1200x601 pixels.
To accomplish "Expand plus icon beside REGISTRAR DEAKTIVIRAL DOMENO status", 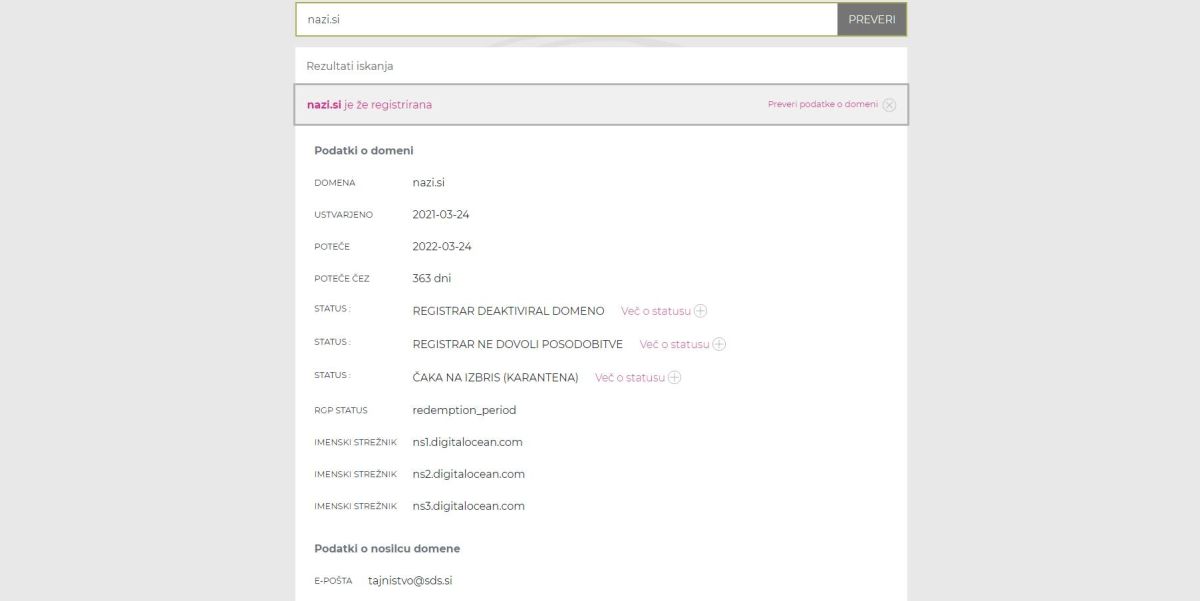I will [x=700, y=311].
